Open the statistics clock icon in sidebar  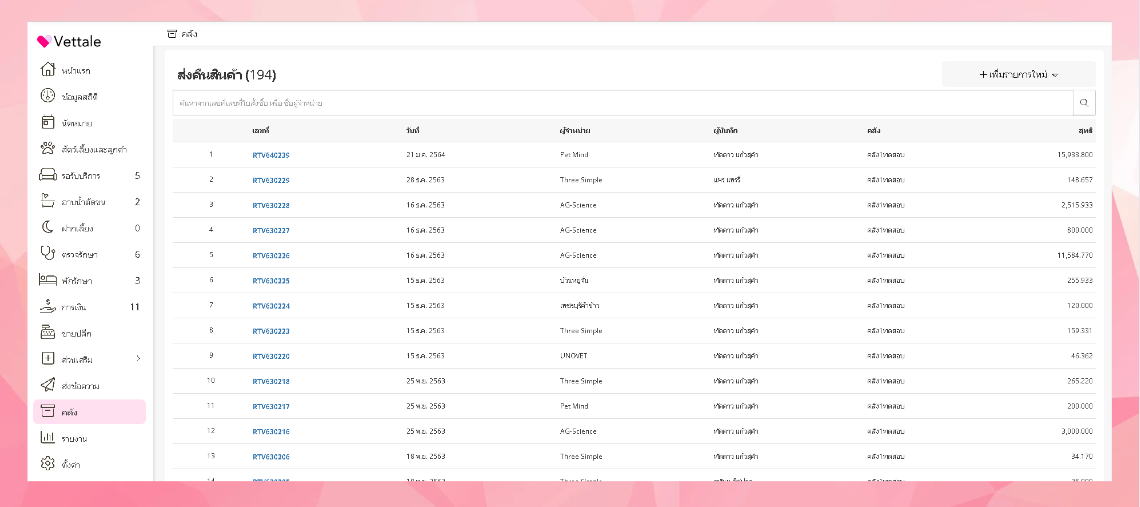coord(46,96)
